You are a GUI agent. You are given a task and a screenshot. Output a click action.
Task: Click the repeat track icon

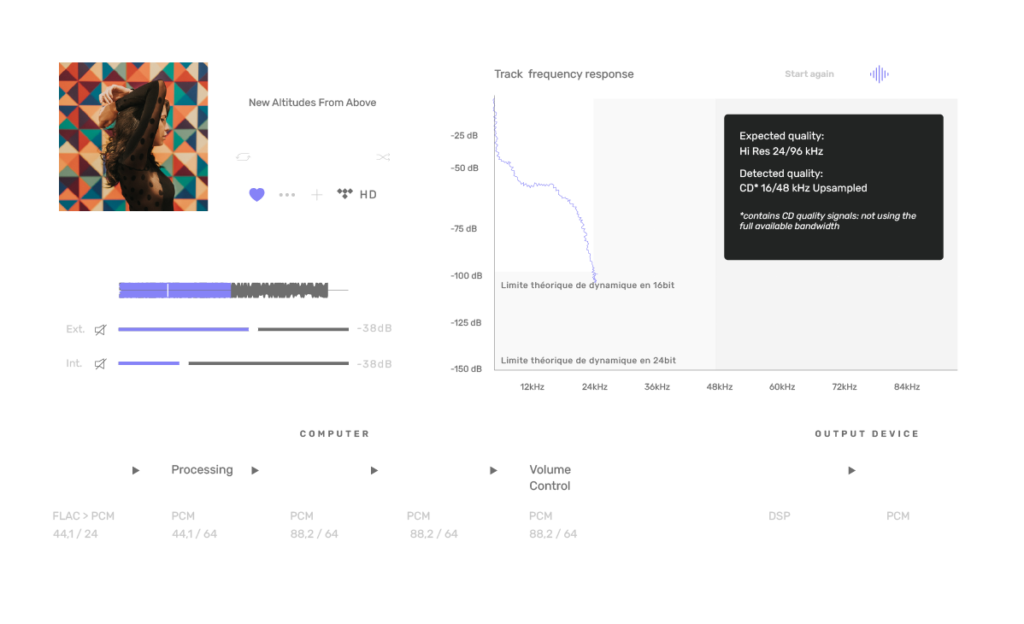[243, 157]
